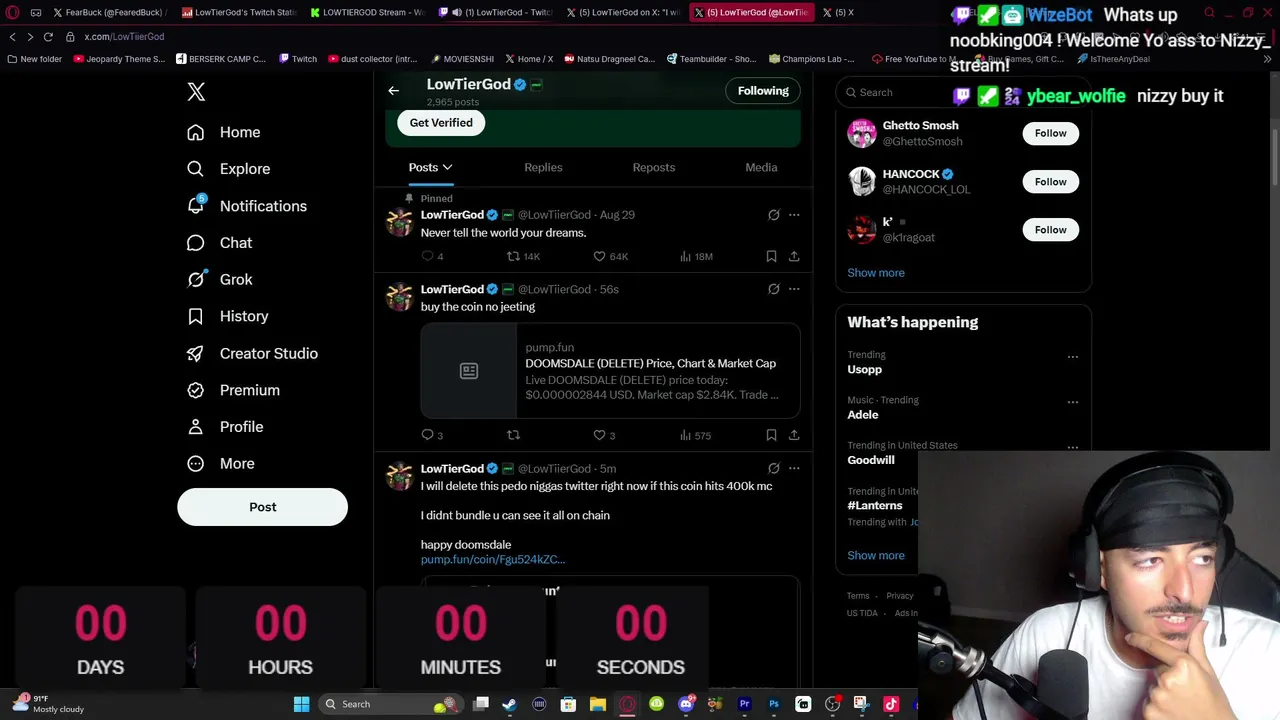Repost the 'buy the coin no jeeting' post
The width and height of the screenshot is (1280, 720).
pos(514,435)
